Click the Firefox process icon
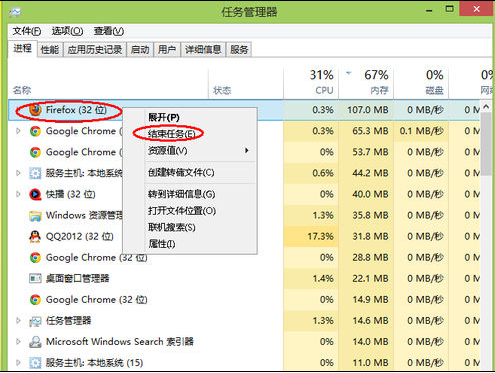Viewport: 495px width, 373px height. pos(35,110)
